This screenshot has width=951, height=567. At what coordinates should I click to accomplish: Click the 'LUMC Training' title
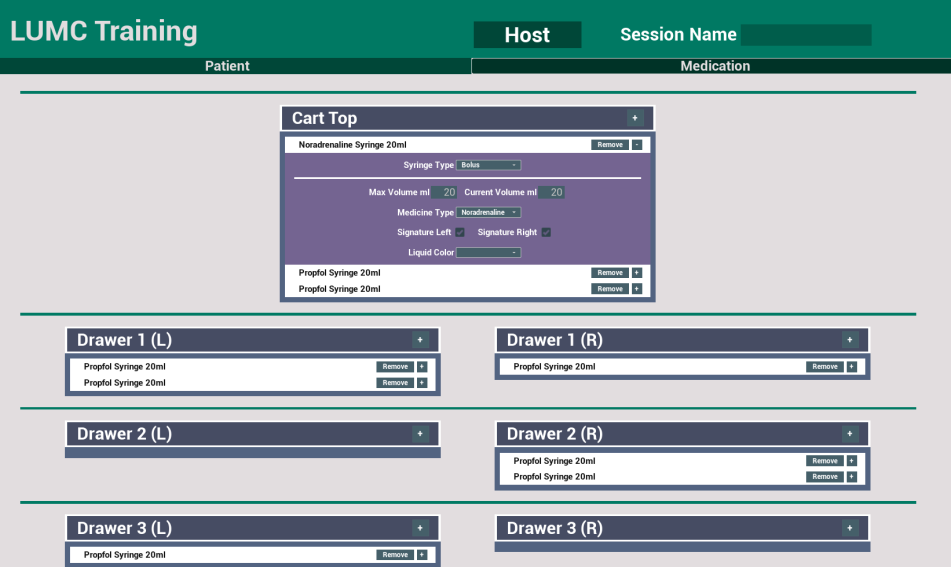coord(104,32)
